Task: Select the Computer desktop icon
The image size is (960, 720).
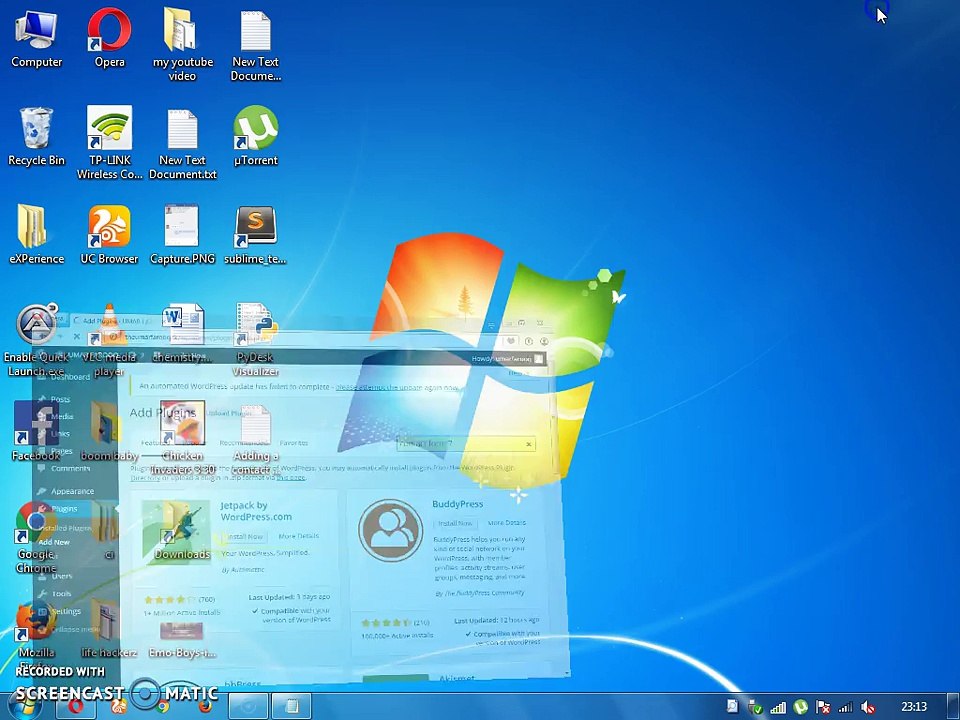Action: (36, 38)
